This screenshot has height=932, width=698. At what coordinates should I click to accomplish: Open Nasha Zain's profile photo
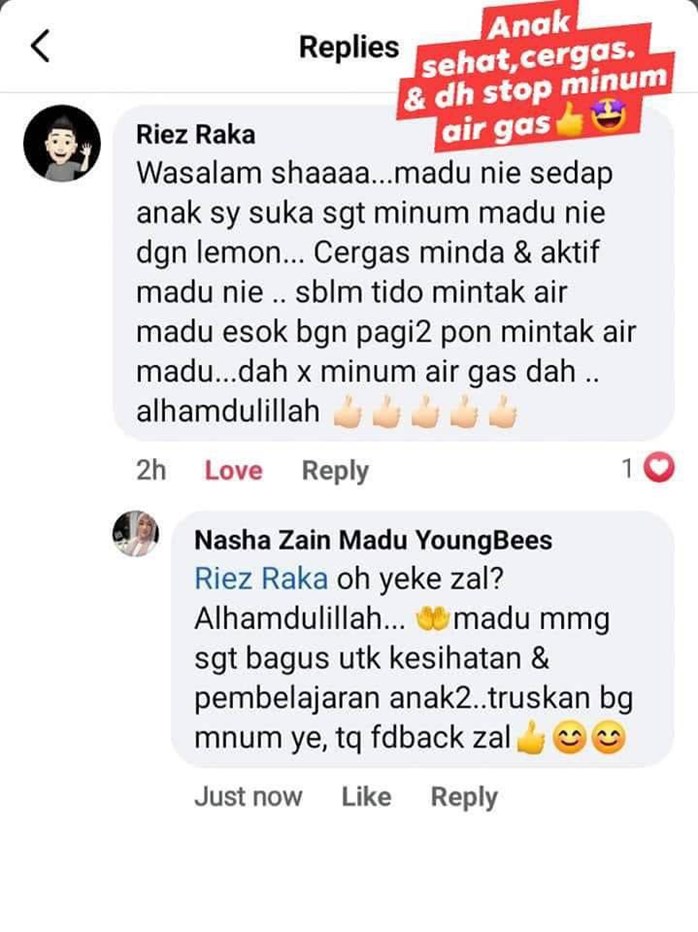(136, 533)
